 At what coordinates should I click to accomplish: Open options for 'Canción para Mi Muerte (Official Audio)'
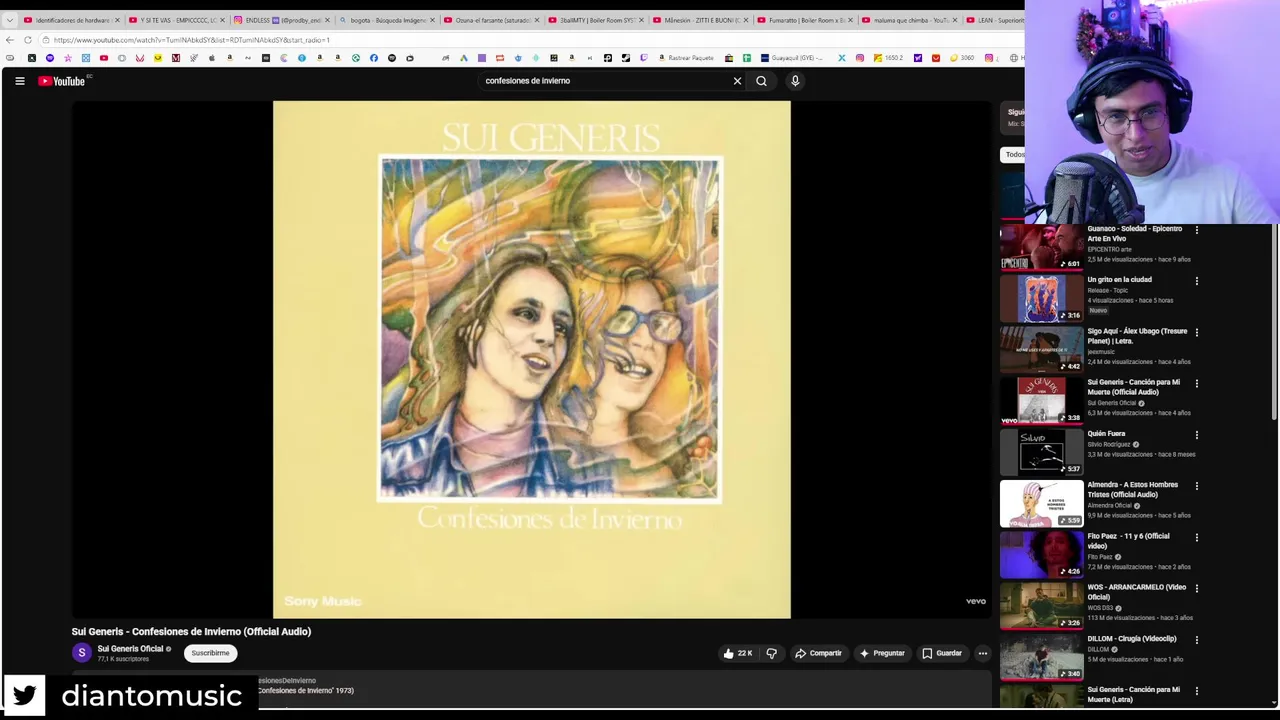tap(1196, 383)
